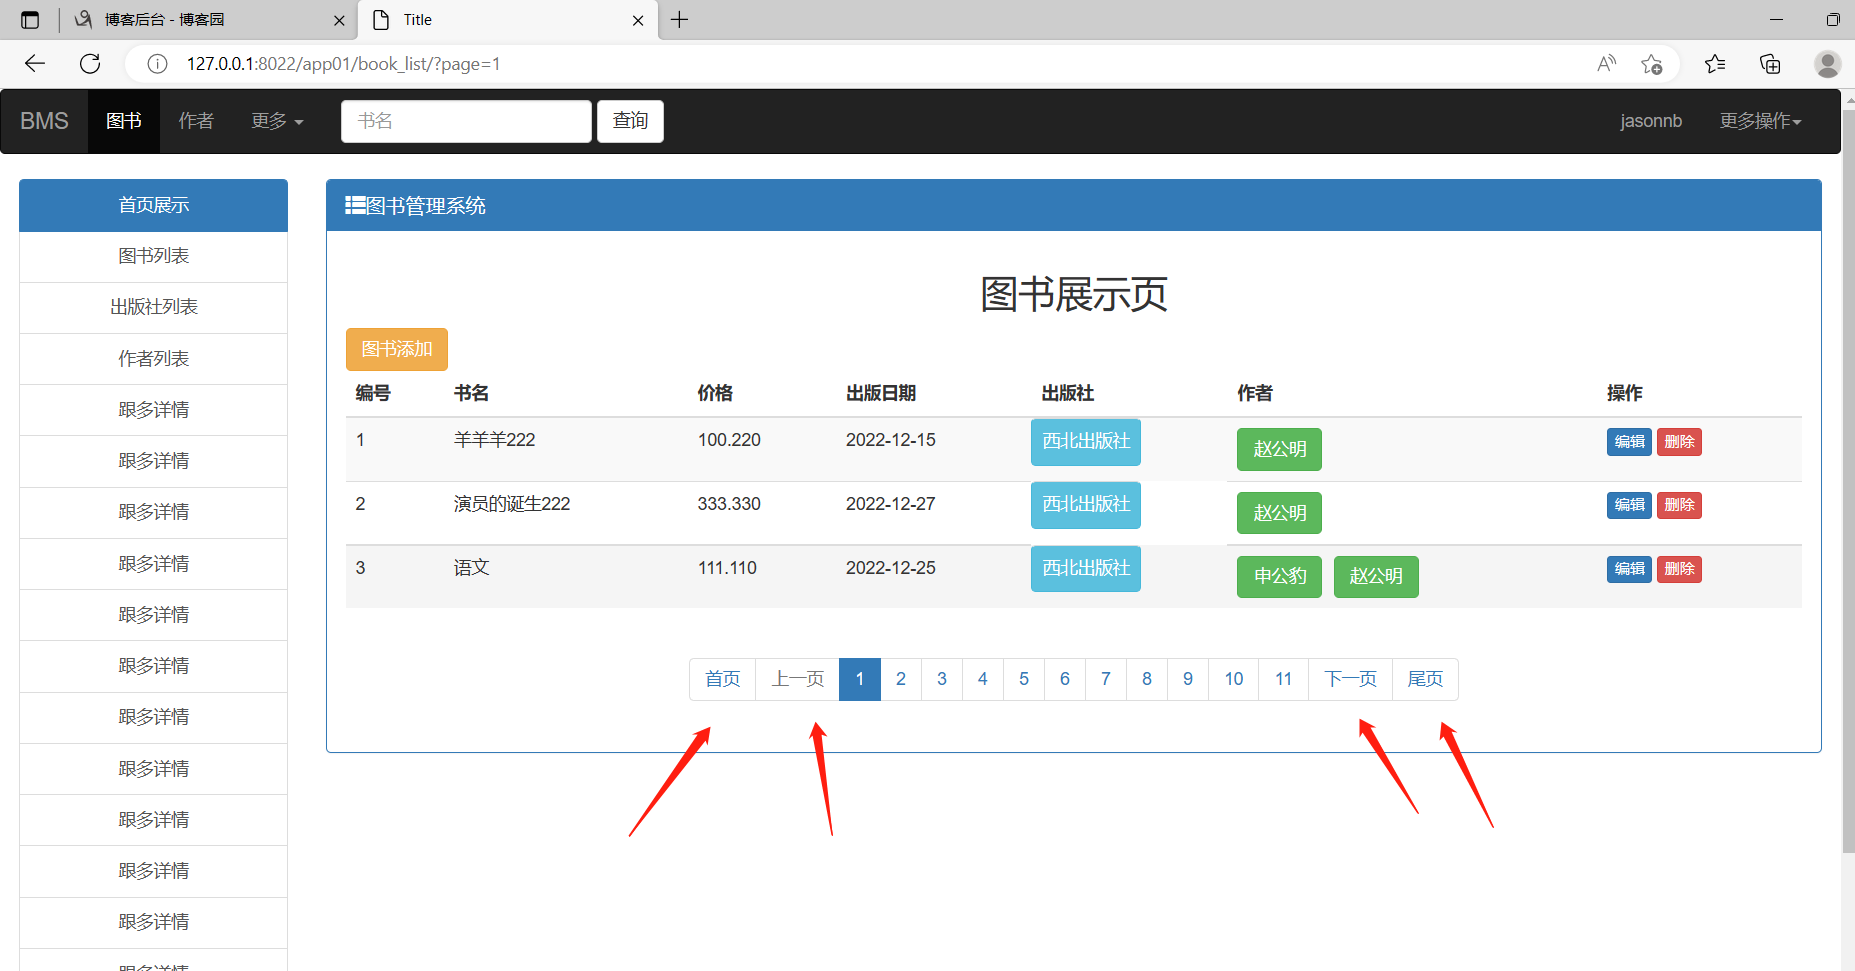Select page 1 in pagination
Image resolution: width=1855 pixels, height=971 pixels.
click(859, 679)
